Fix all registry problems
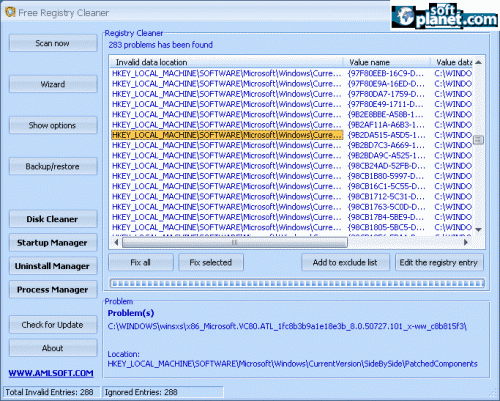Screen dimensions: 500x401 click(x=141, y=263)
